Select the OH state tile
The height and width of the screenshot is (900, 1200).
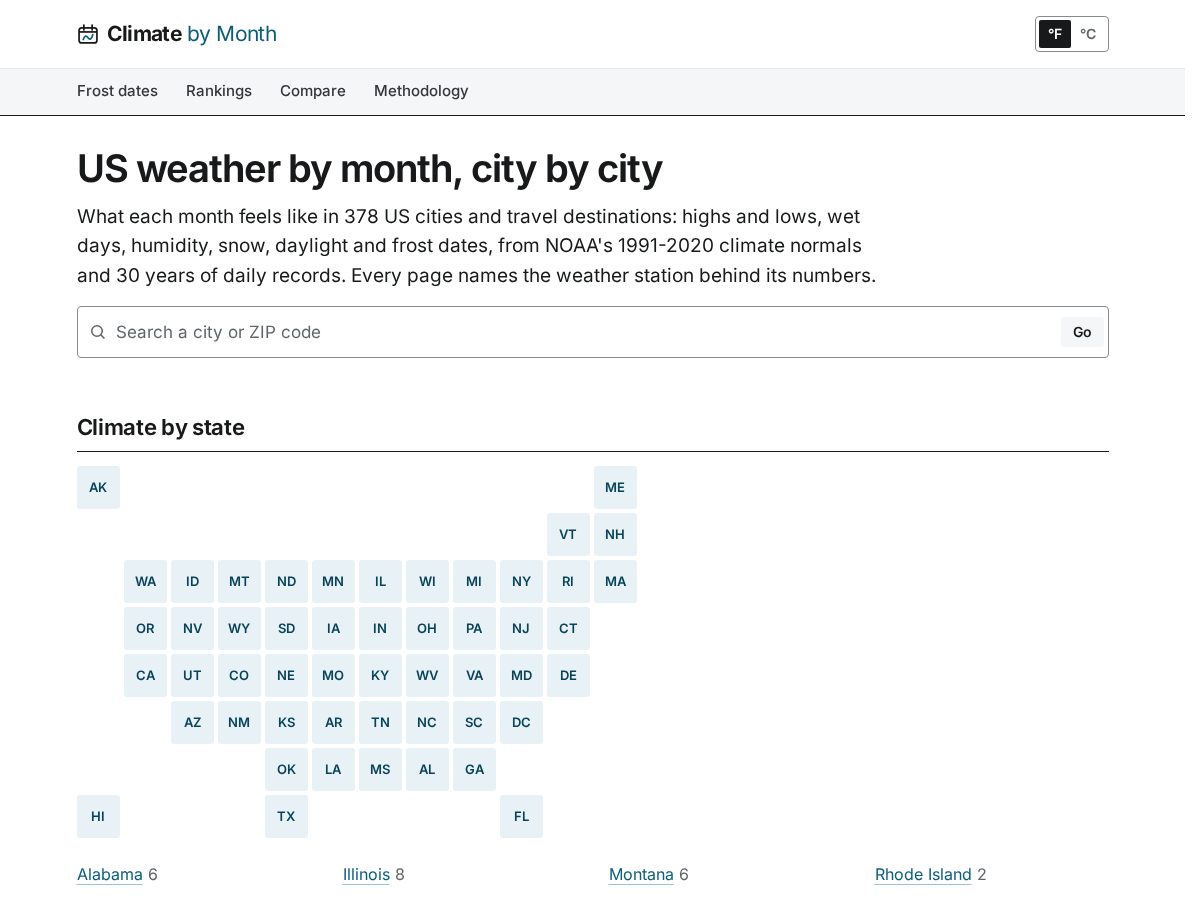427,629
